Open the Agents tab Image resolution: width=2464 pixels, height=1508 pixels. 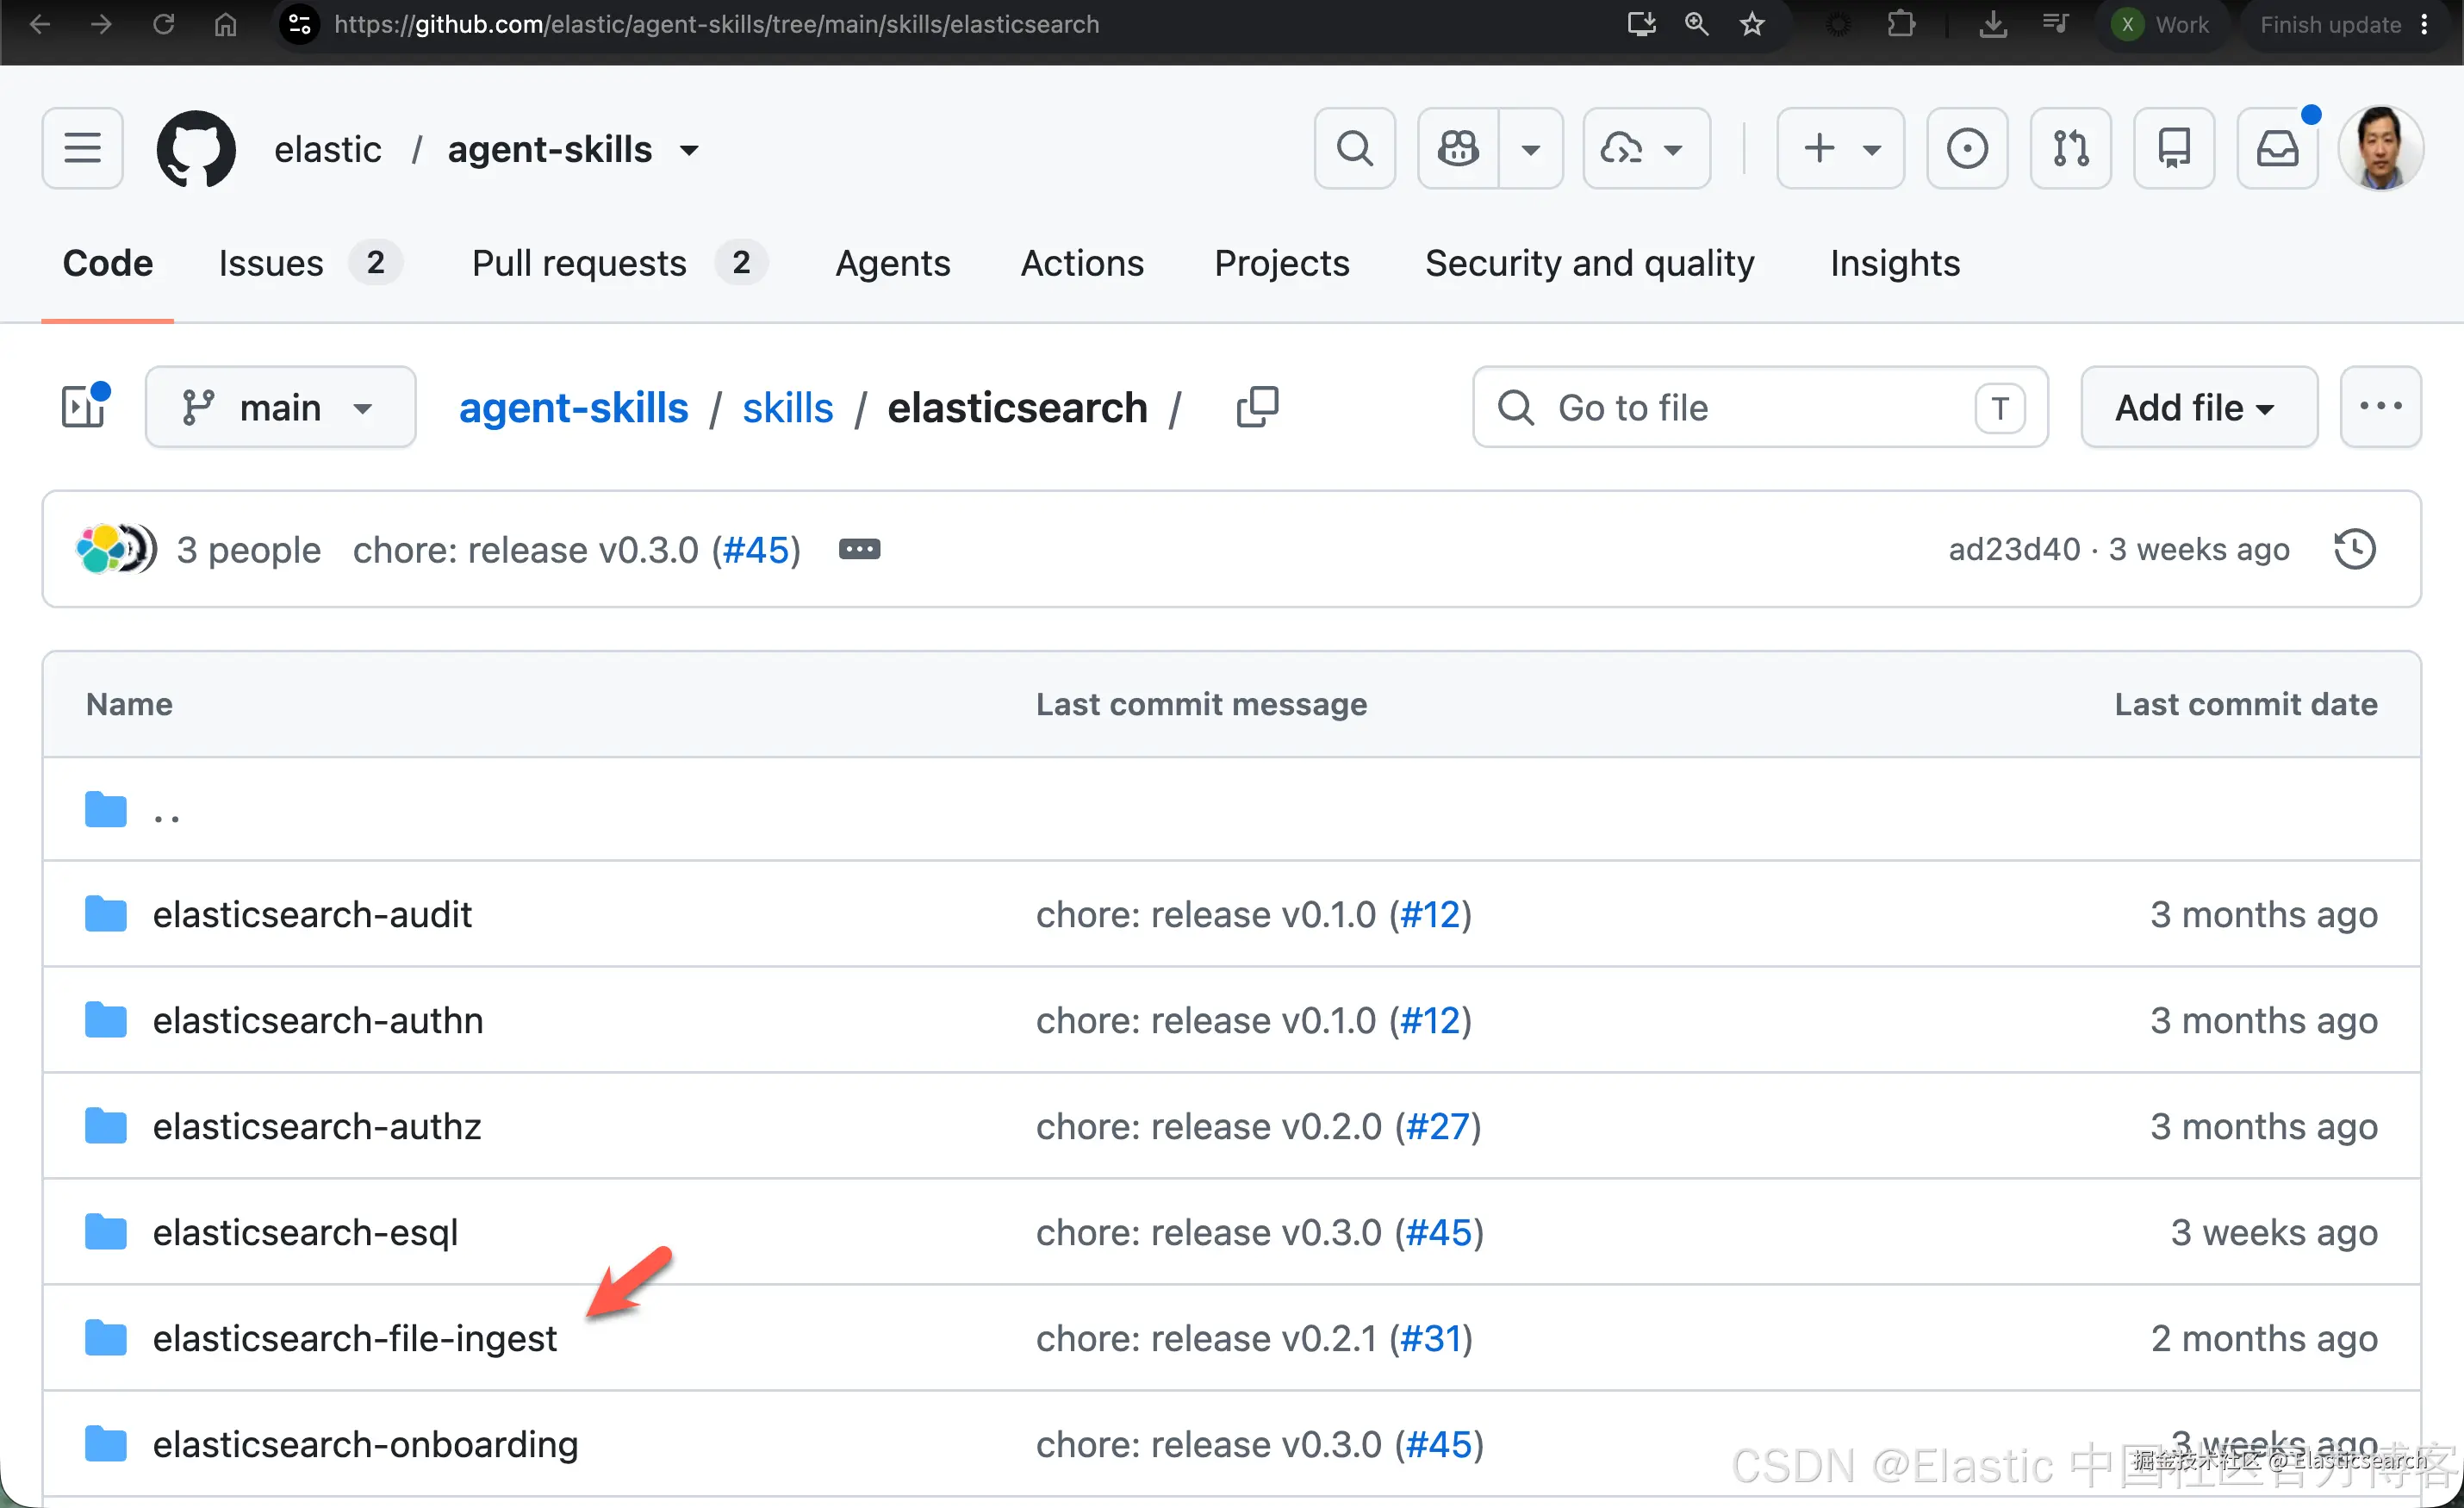(x=893, y=262)
